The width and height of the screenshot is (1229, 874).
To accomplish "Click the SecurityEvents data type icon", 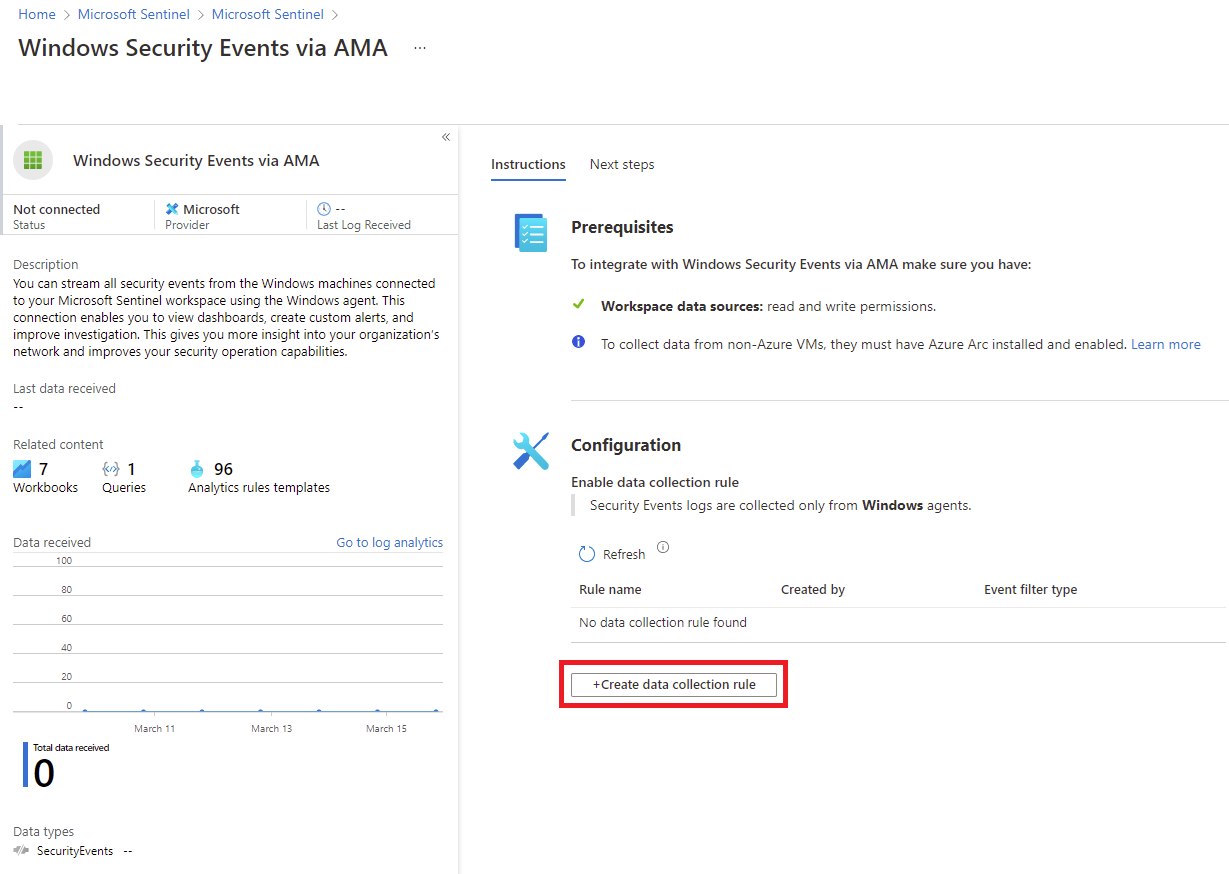I will [x=21, y=851].
